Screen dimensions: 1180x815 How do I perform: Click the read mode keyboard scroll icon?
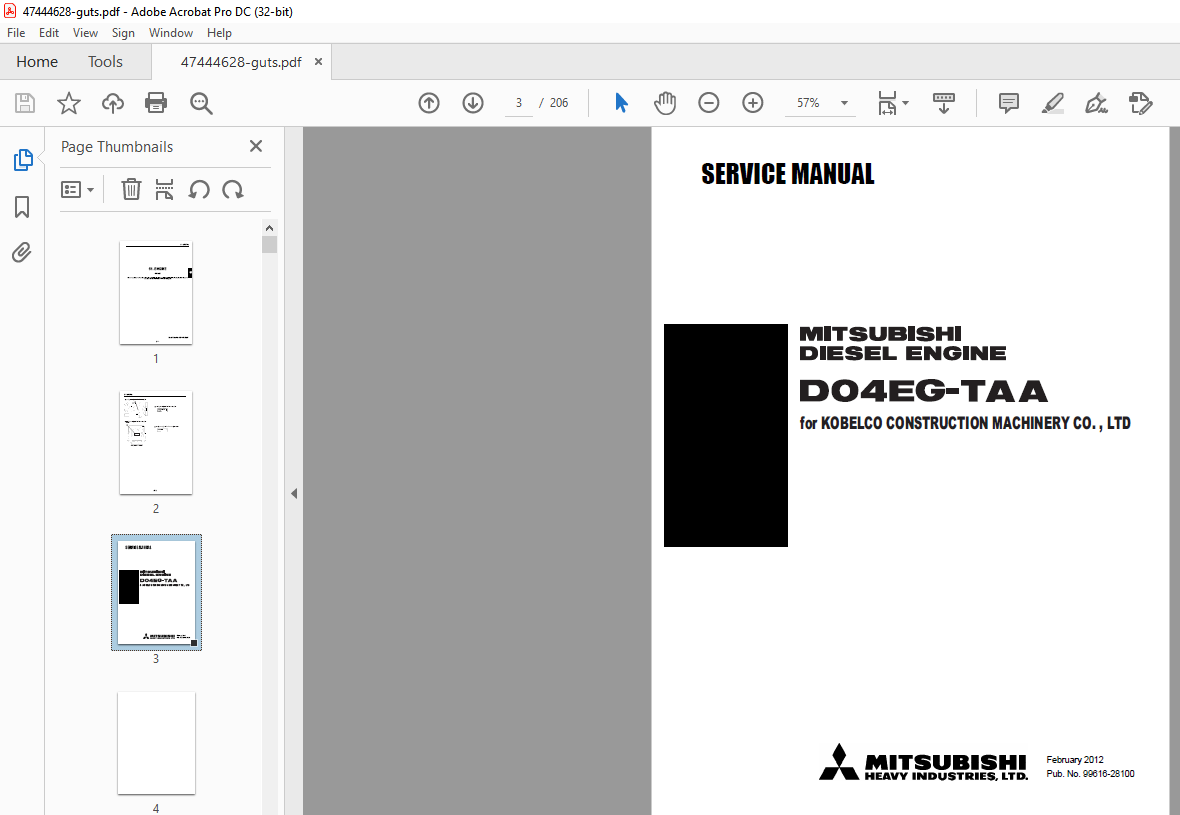point(944,103)
